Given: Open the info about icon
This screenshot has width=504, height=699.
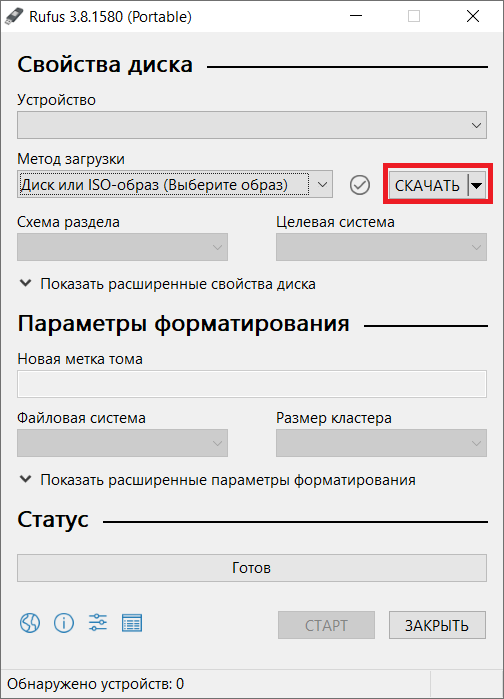Looking at the screenshot, I should coord(64,623).
